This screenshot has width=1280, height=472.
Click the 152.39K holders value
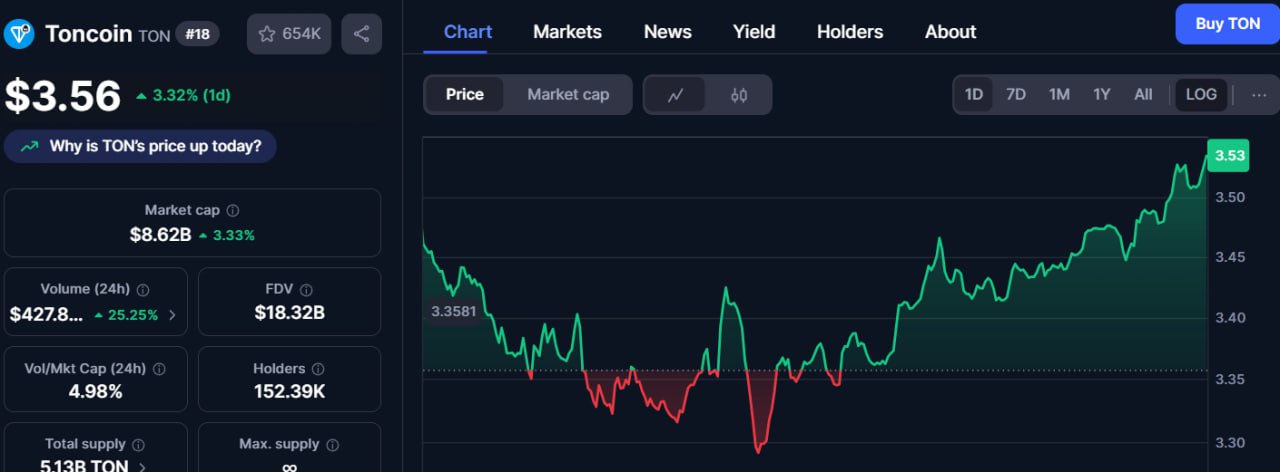[290, 391]
